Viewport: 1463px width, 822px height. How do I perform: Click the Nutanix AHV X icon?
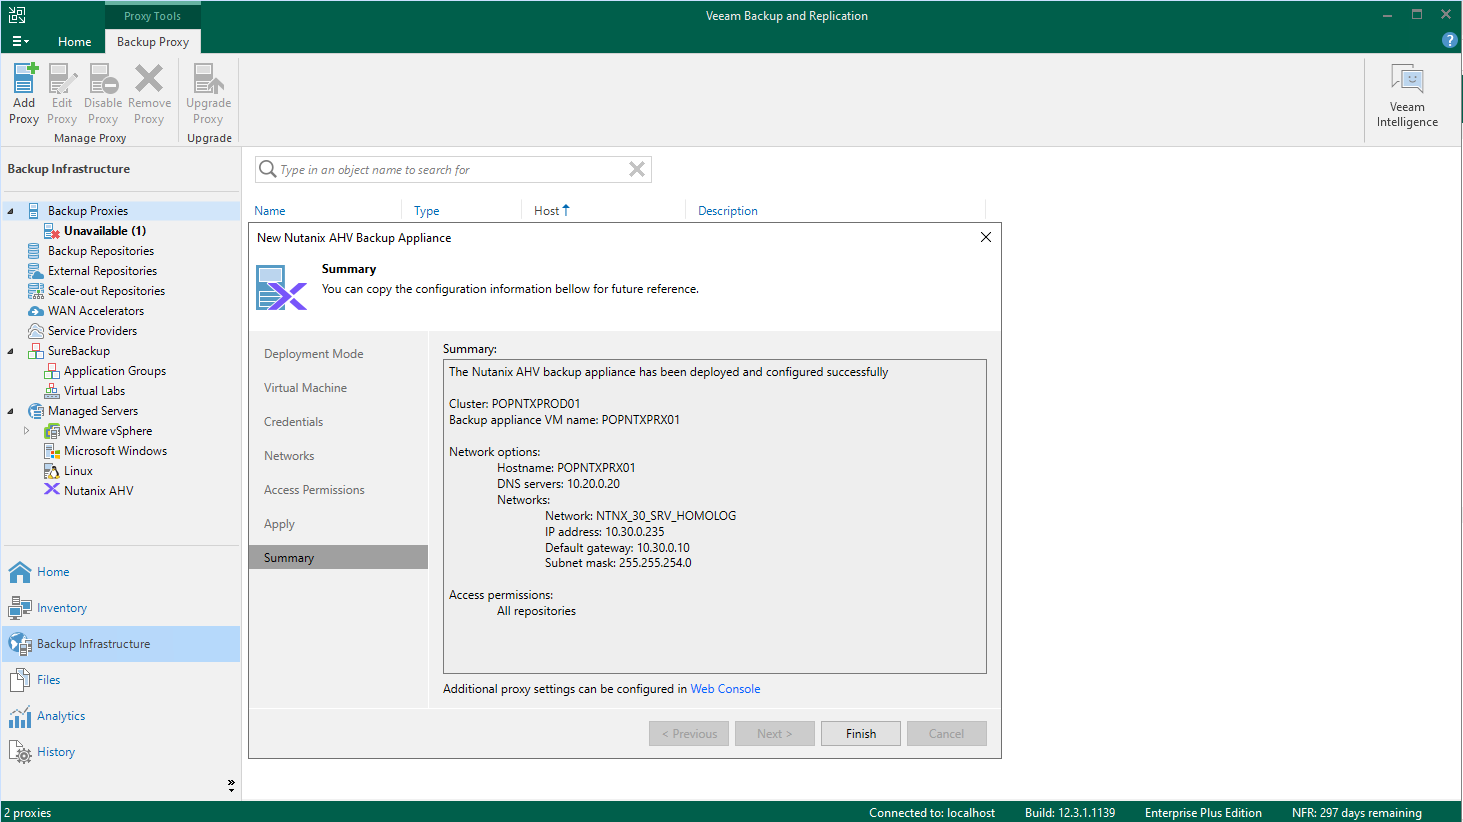[52, 490]
